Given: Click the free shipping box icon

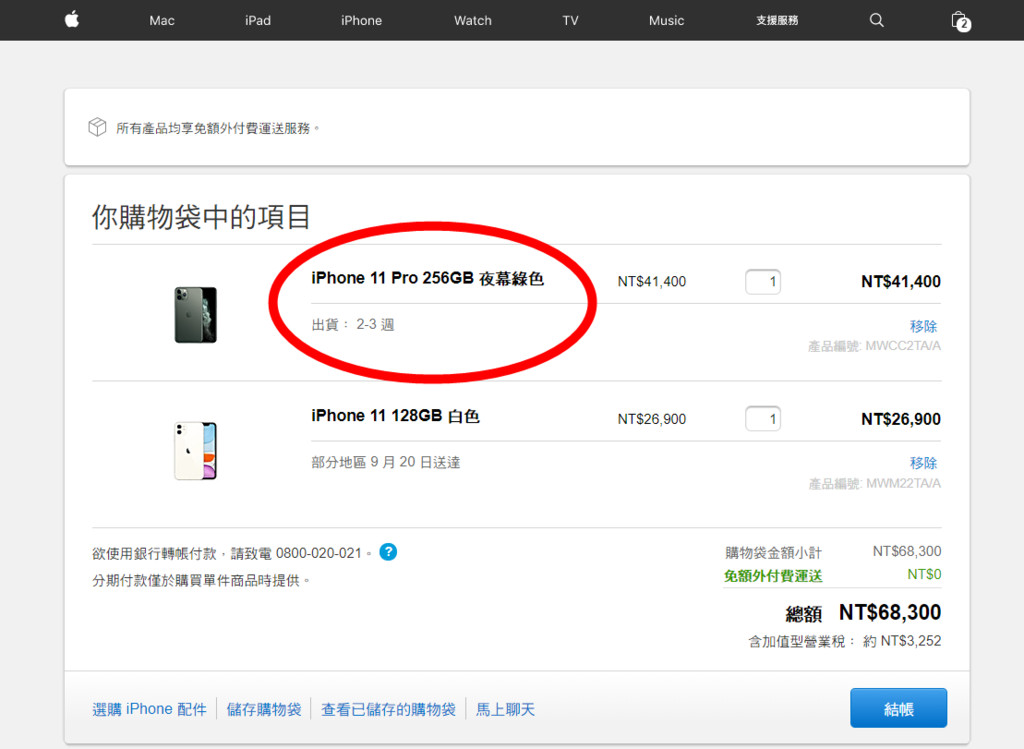Looking at the screenshot, I should 97,128.
